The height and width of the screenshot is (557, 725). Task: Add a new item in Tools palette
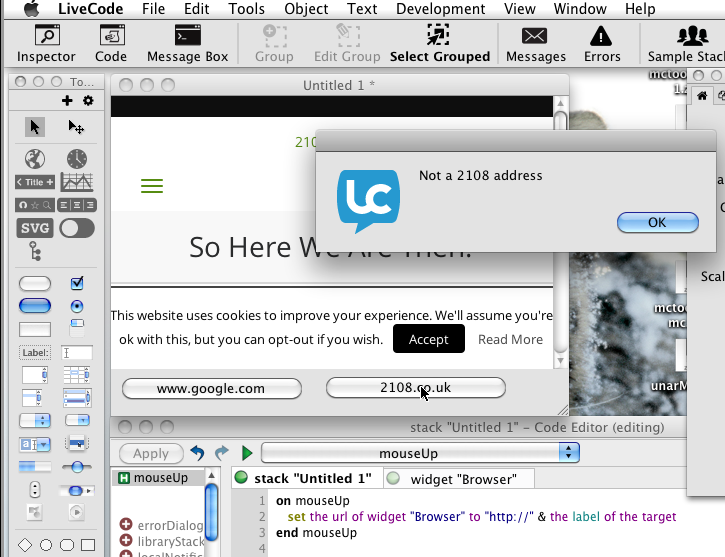click(67, 100)
